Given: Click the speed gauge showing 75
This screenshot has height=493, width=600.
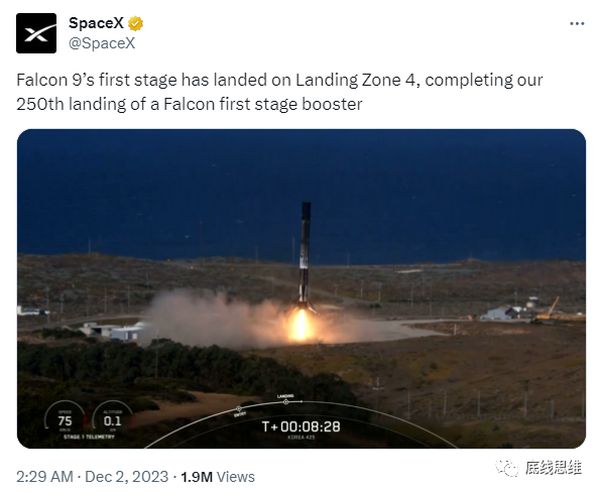Looking at the screenshot, I should (64, 420).
